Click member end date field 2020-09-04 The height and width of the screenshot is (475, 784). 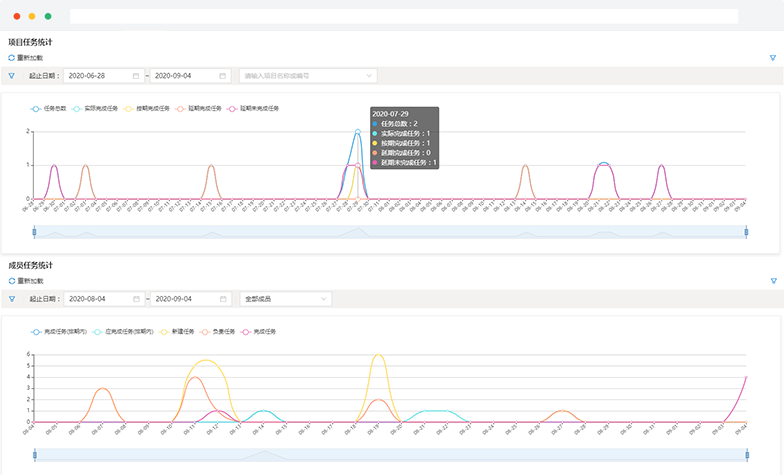coord(191,299)
